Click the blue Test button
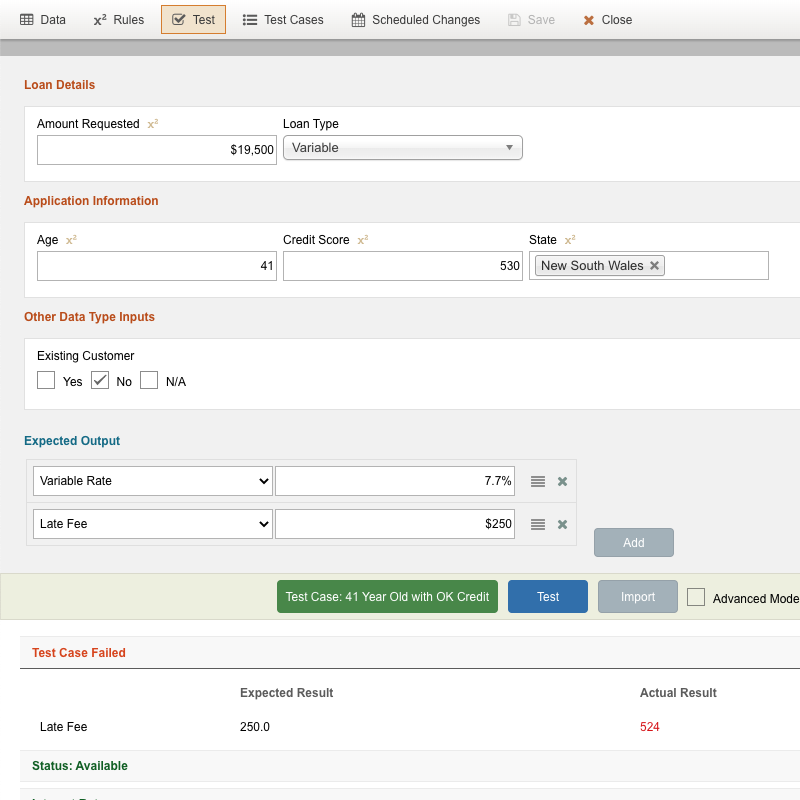Viewport: 800px width, 800px height. (548, 596)
